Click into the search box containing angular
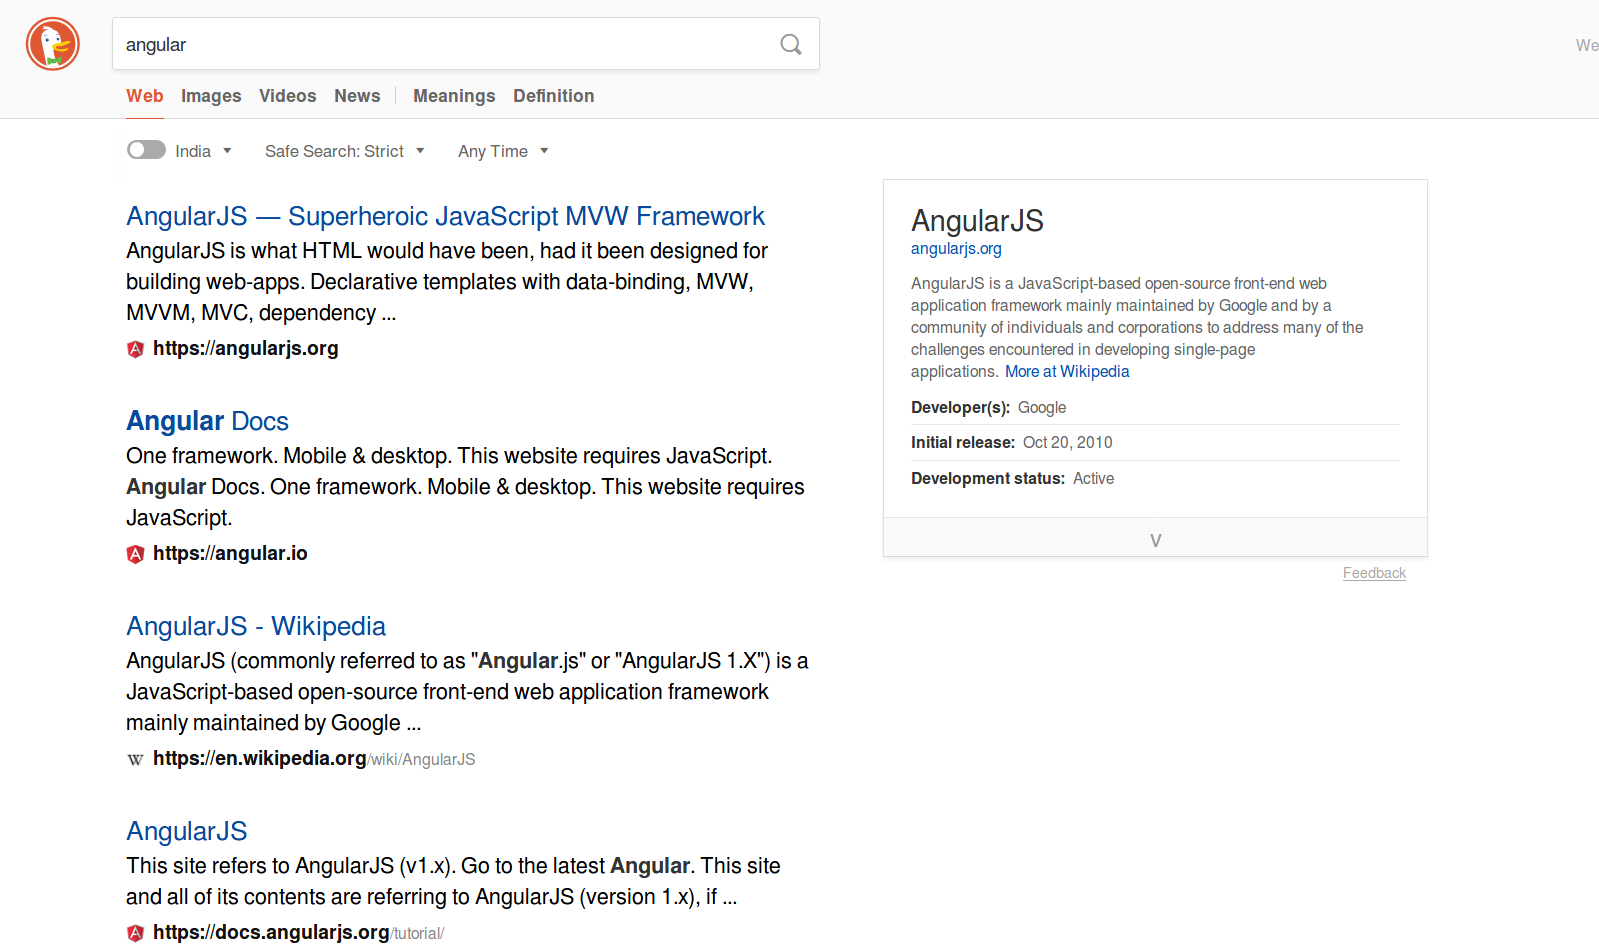Image resolution: width=1599 pixels, height=945 pixels. (440, 44)
